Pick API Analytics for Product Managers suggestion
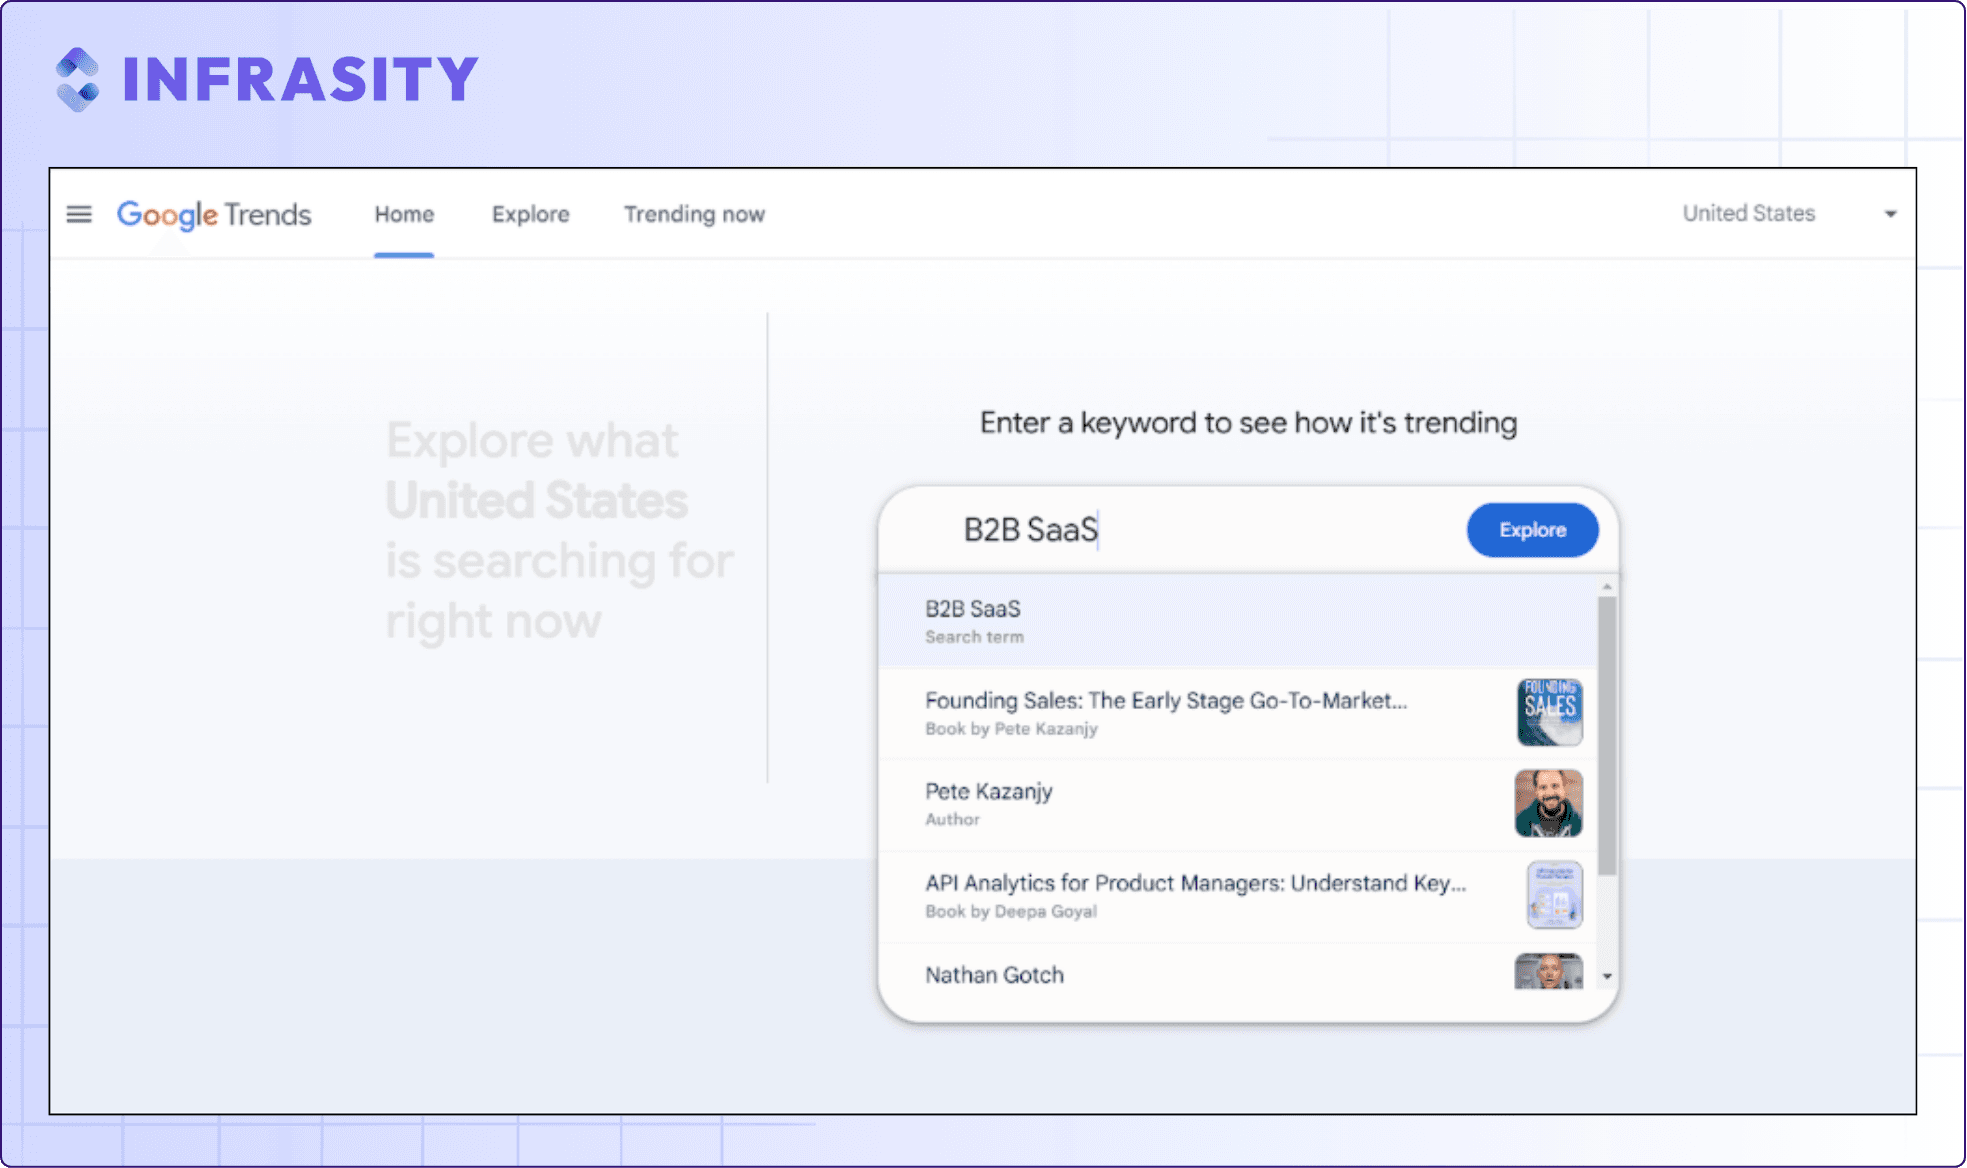This screenshot has width=1967, height=1168. click(1237, 896)
